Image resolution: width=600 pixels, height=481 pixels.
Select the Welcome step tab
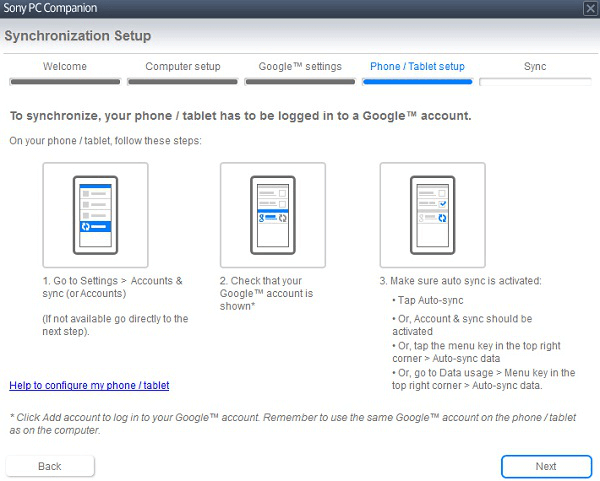(65, 66)
